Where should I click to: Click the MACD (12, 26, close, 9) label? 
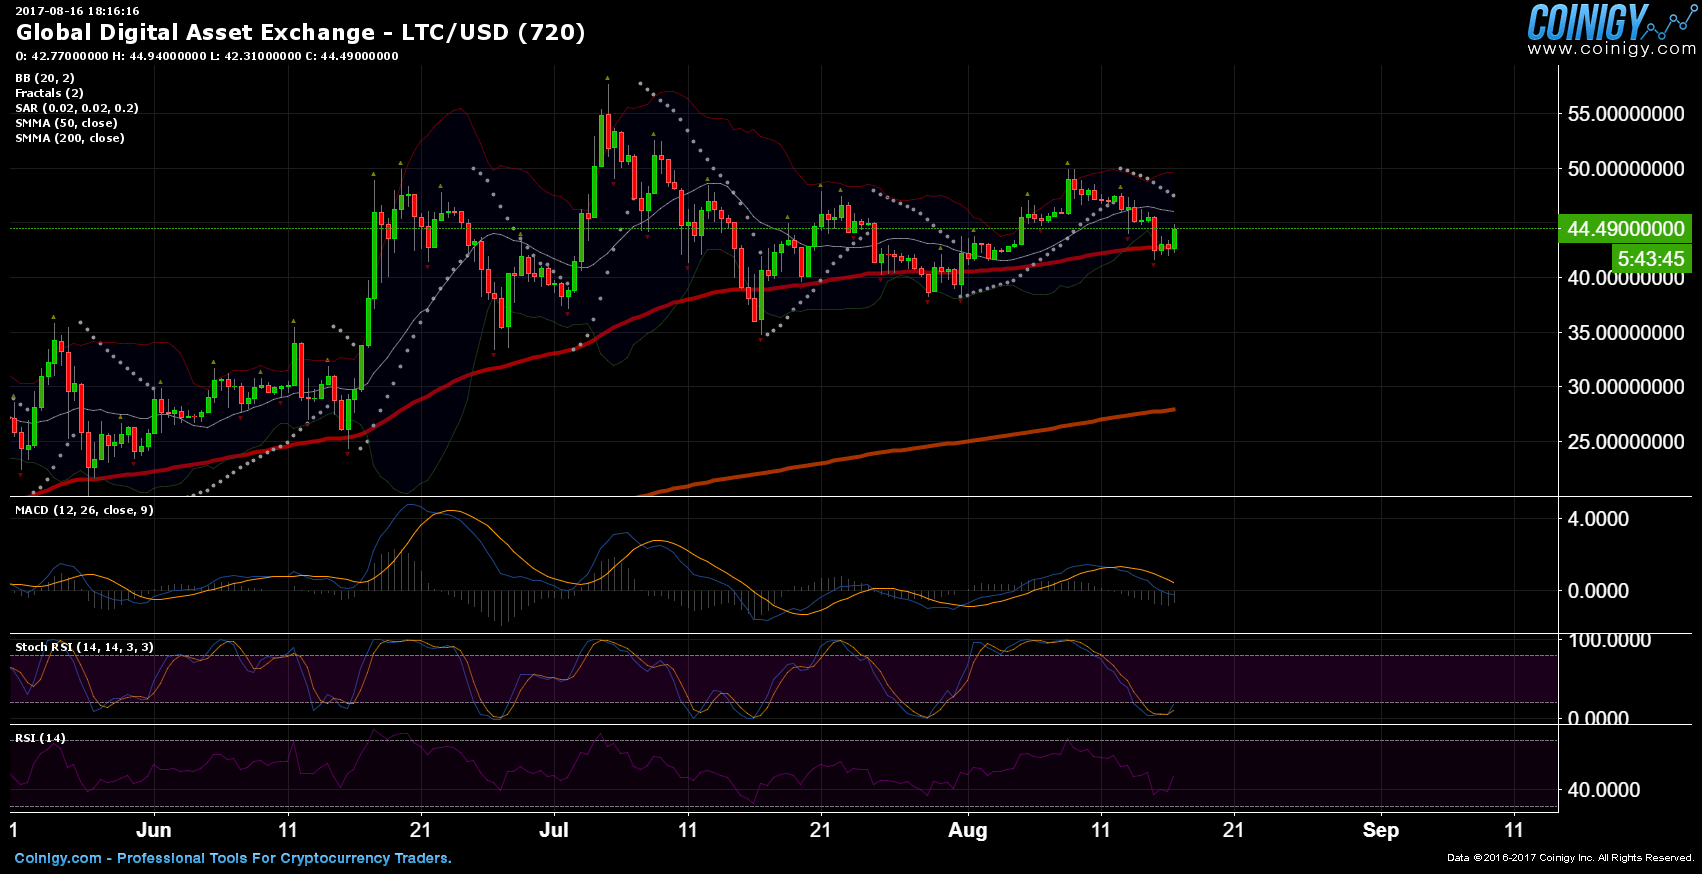(84, 510)
